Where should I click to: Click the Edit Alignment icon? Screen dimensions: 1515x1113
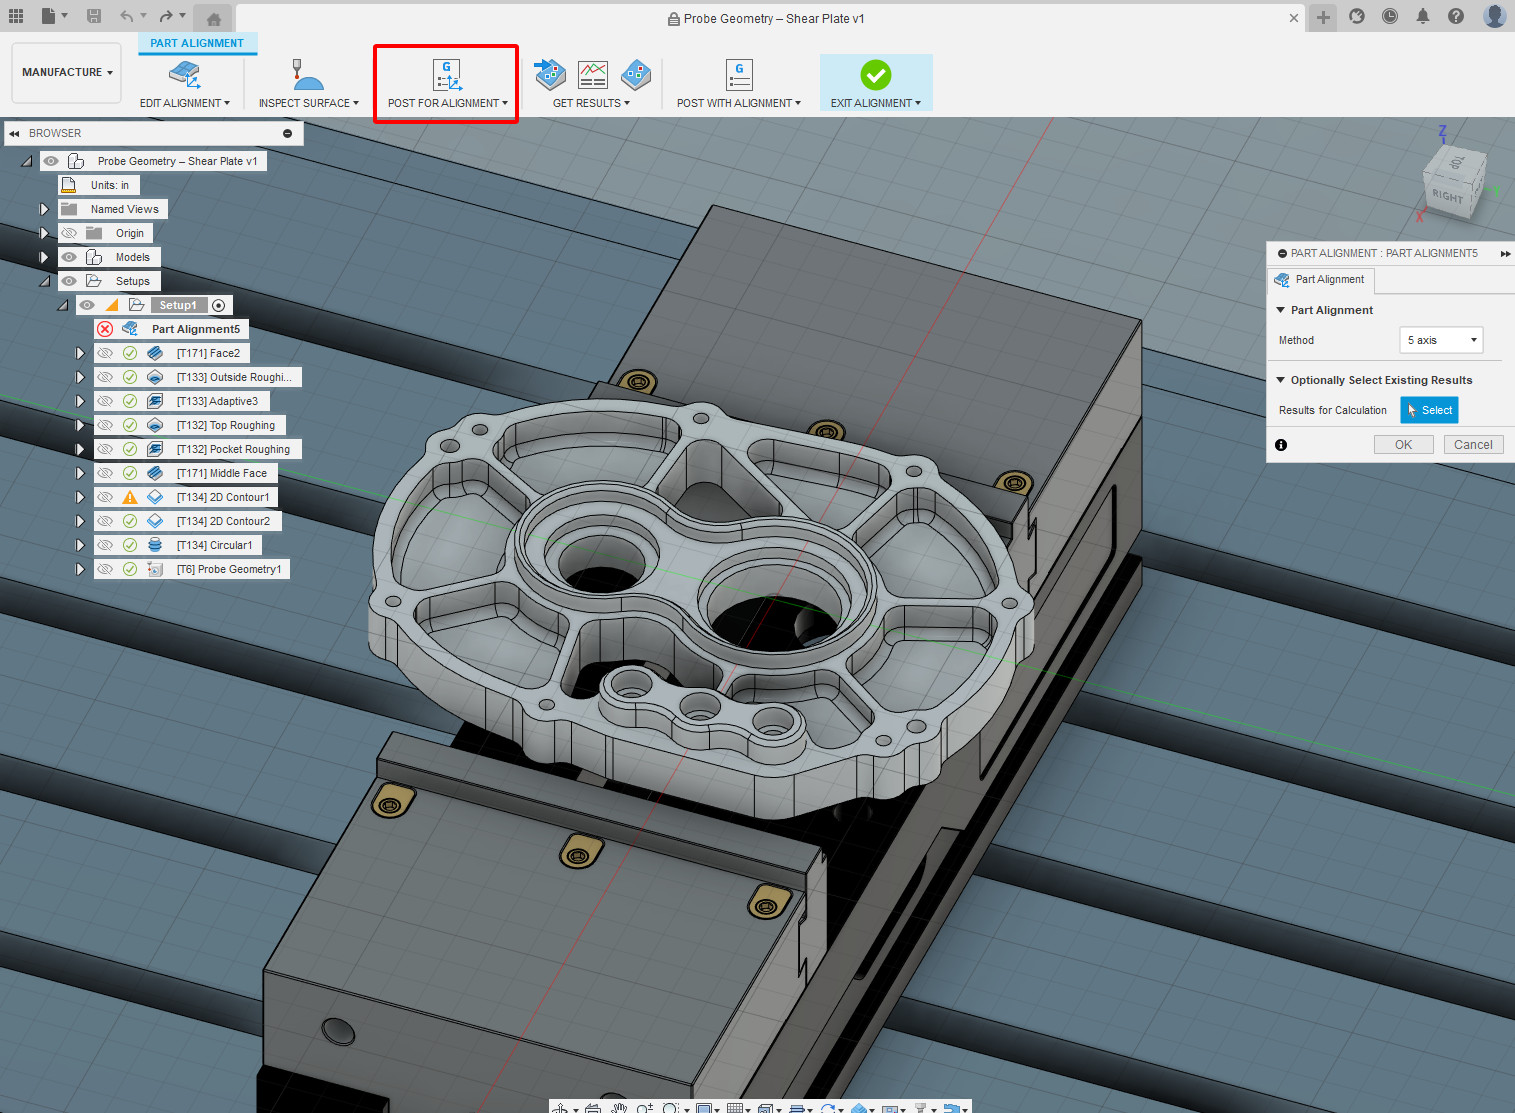pos(184,75)
